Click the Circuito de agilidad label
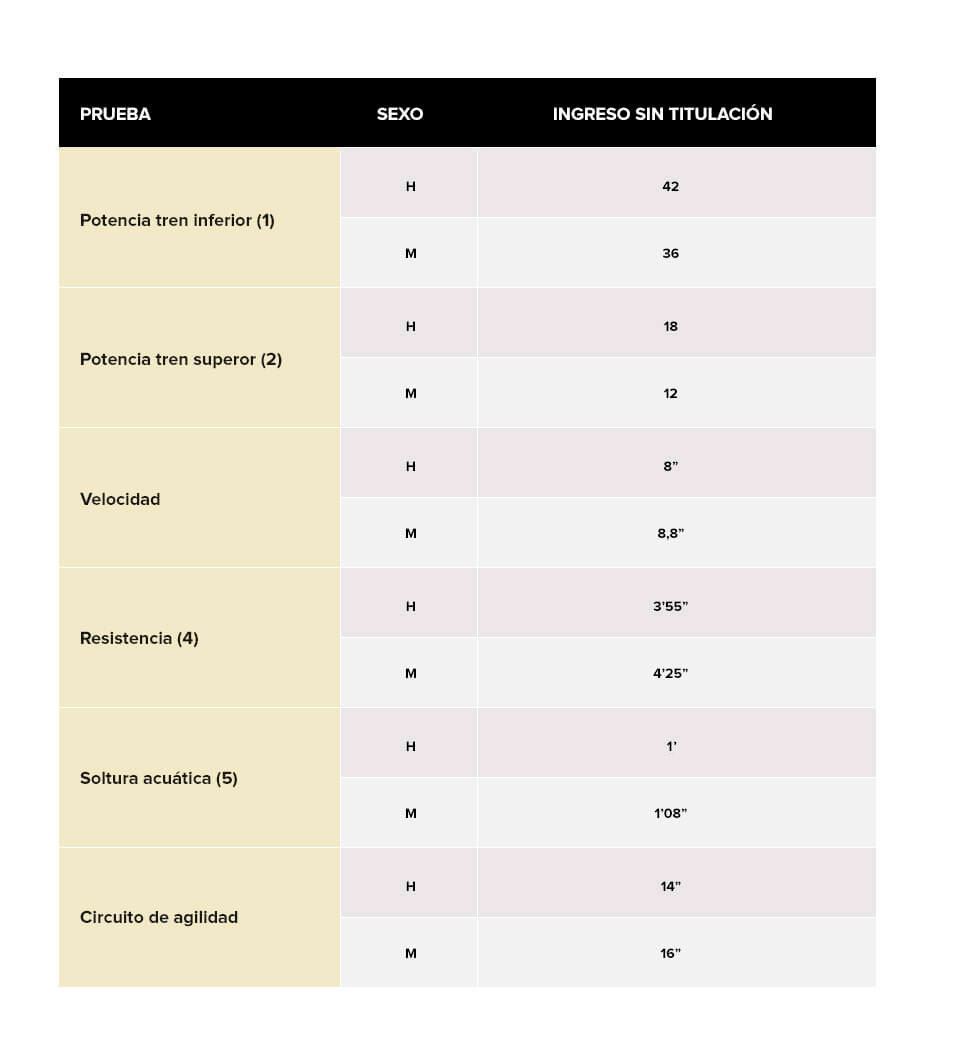The width and height of the screenshot is (962, 1064). pyautogui.click(x=159, y=917)
